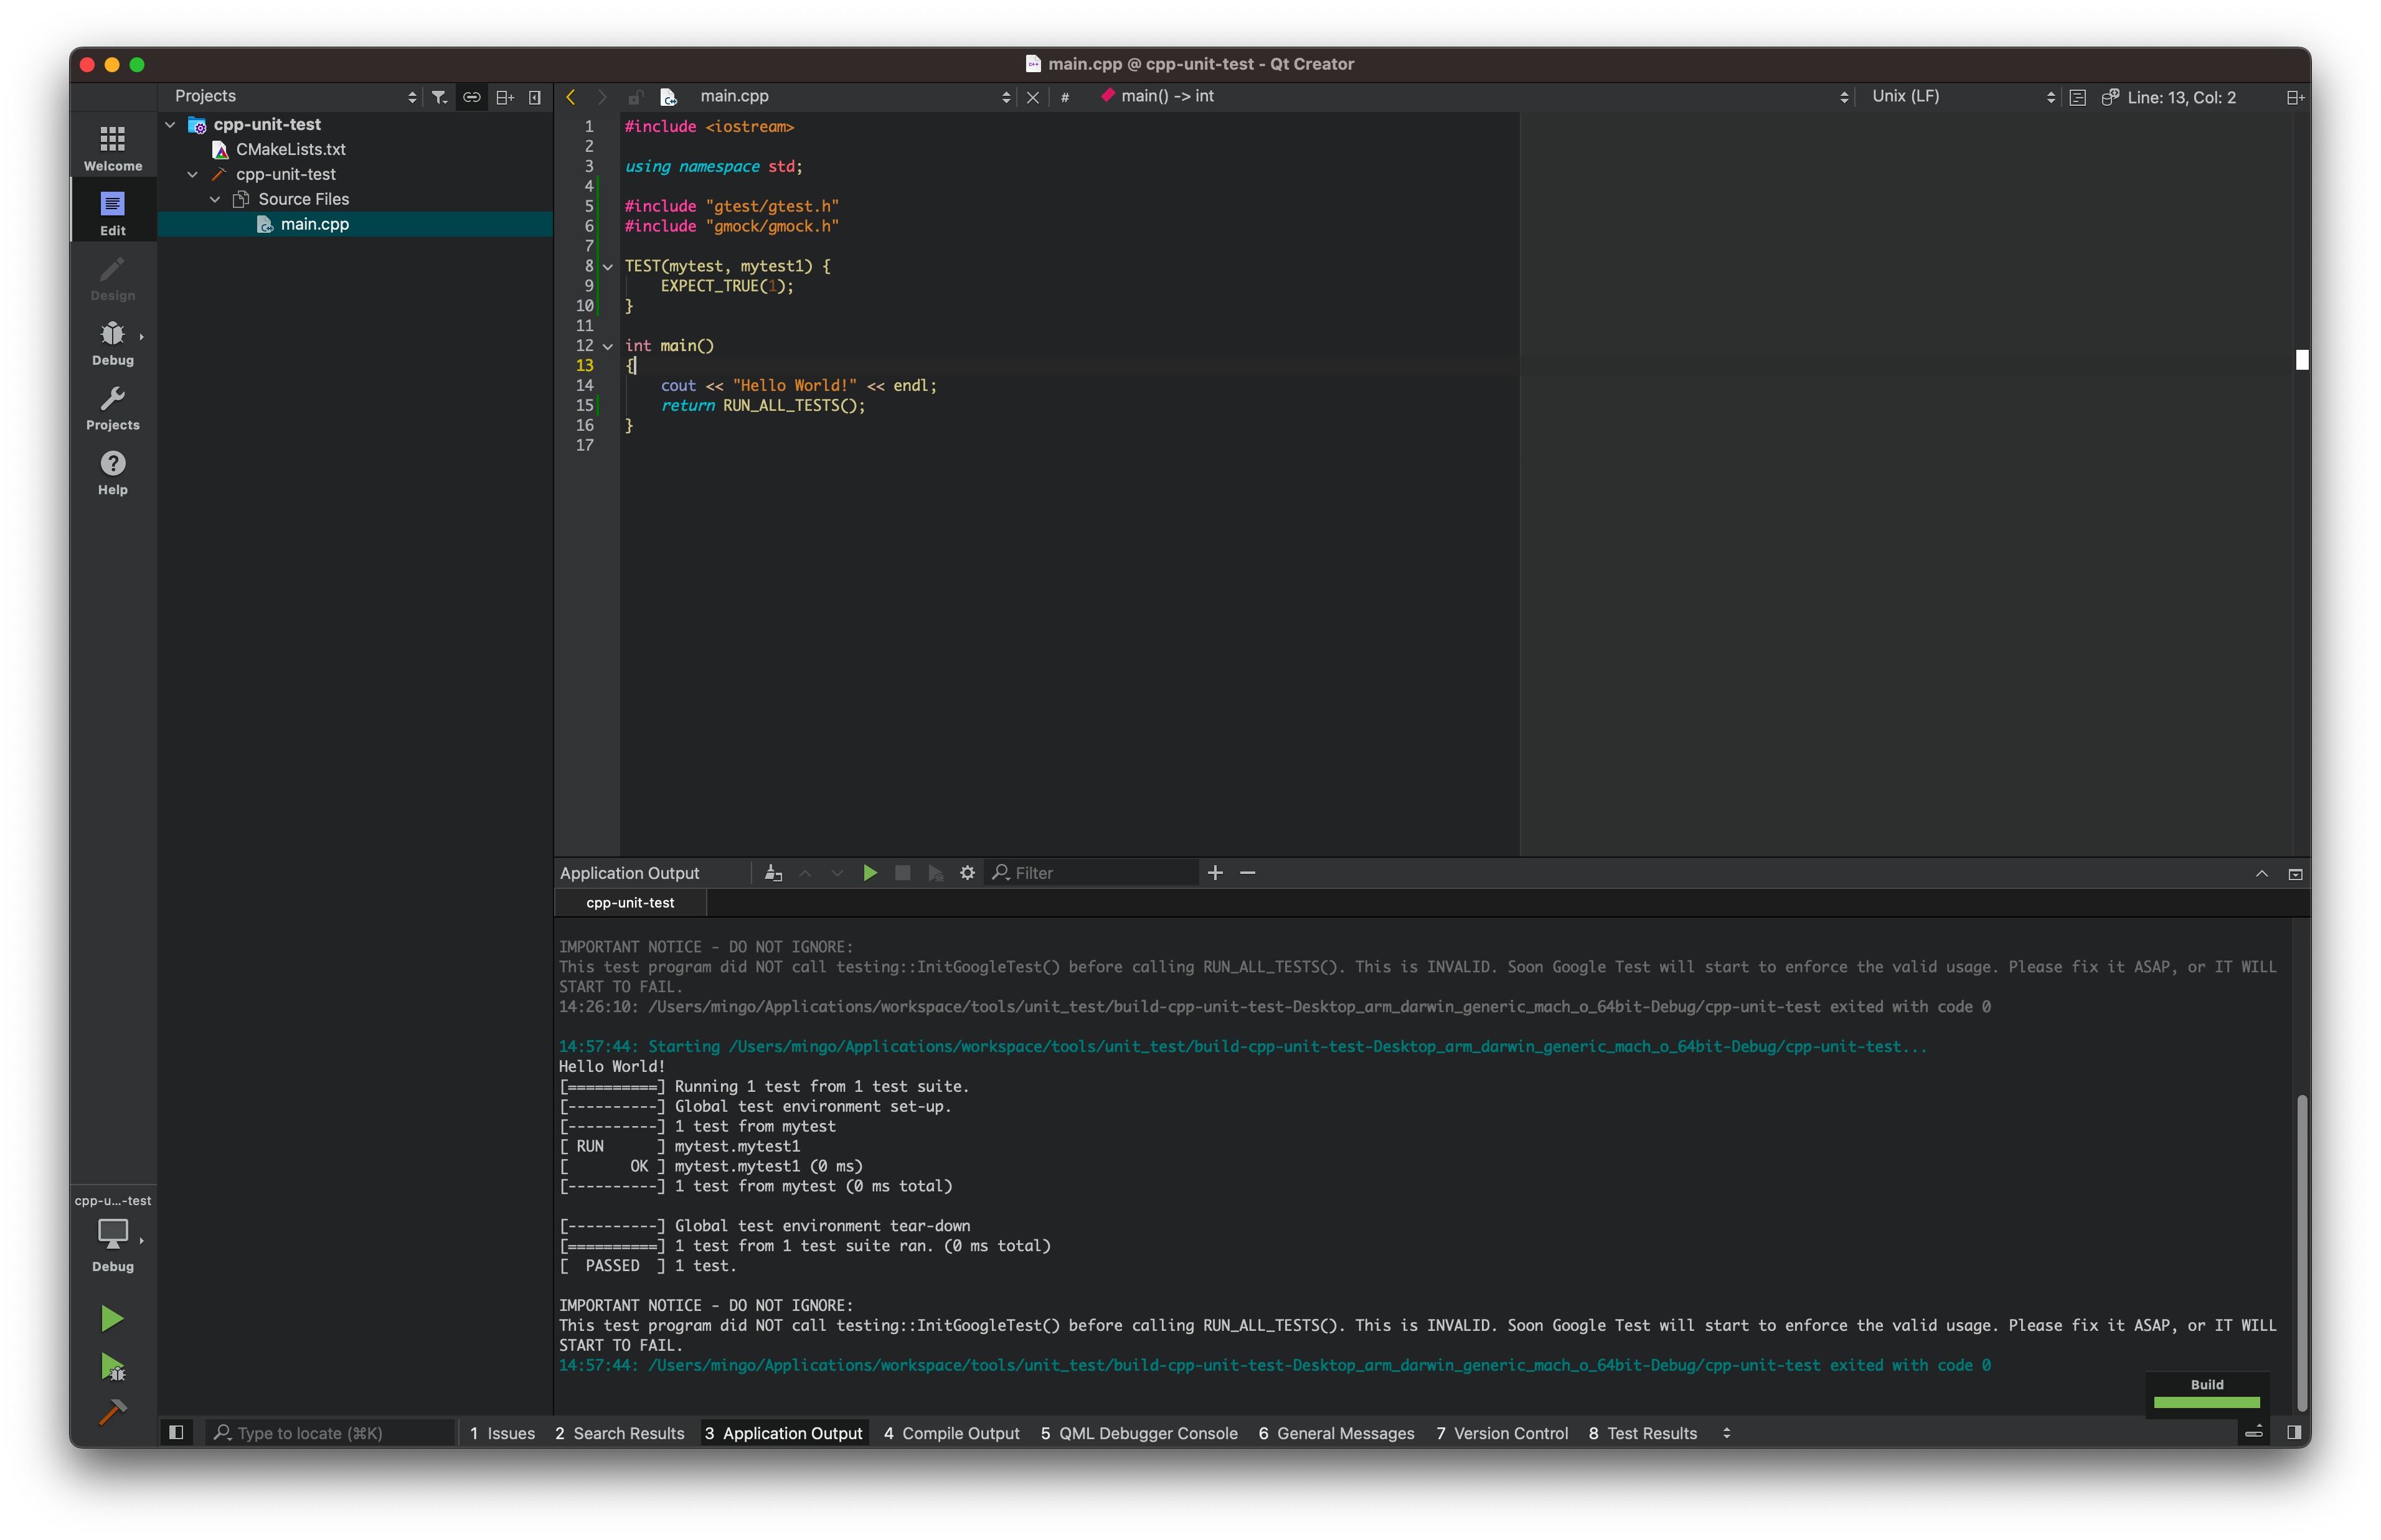Fold the TEST block at line 8
Viewport: 2381px width, 1540px height.
coord(607,266)
